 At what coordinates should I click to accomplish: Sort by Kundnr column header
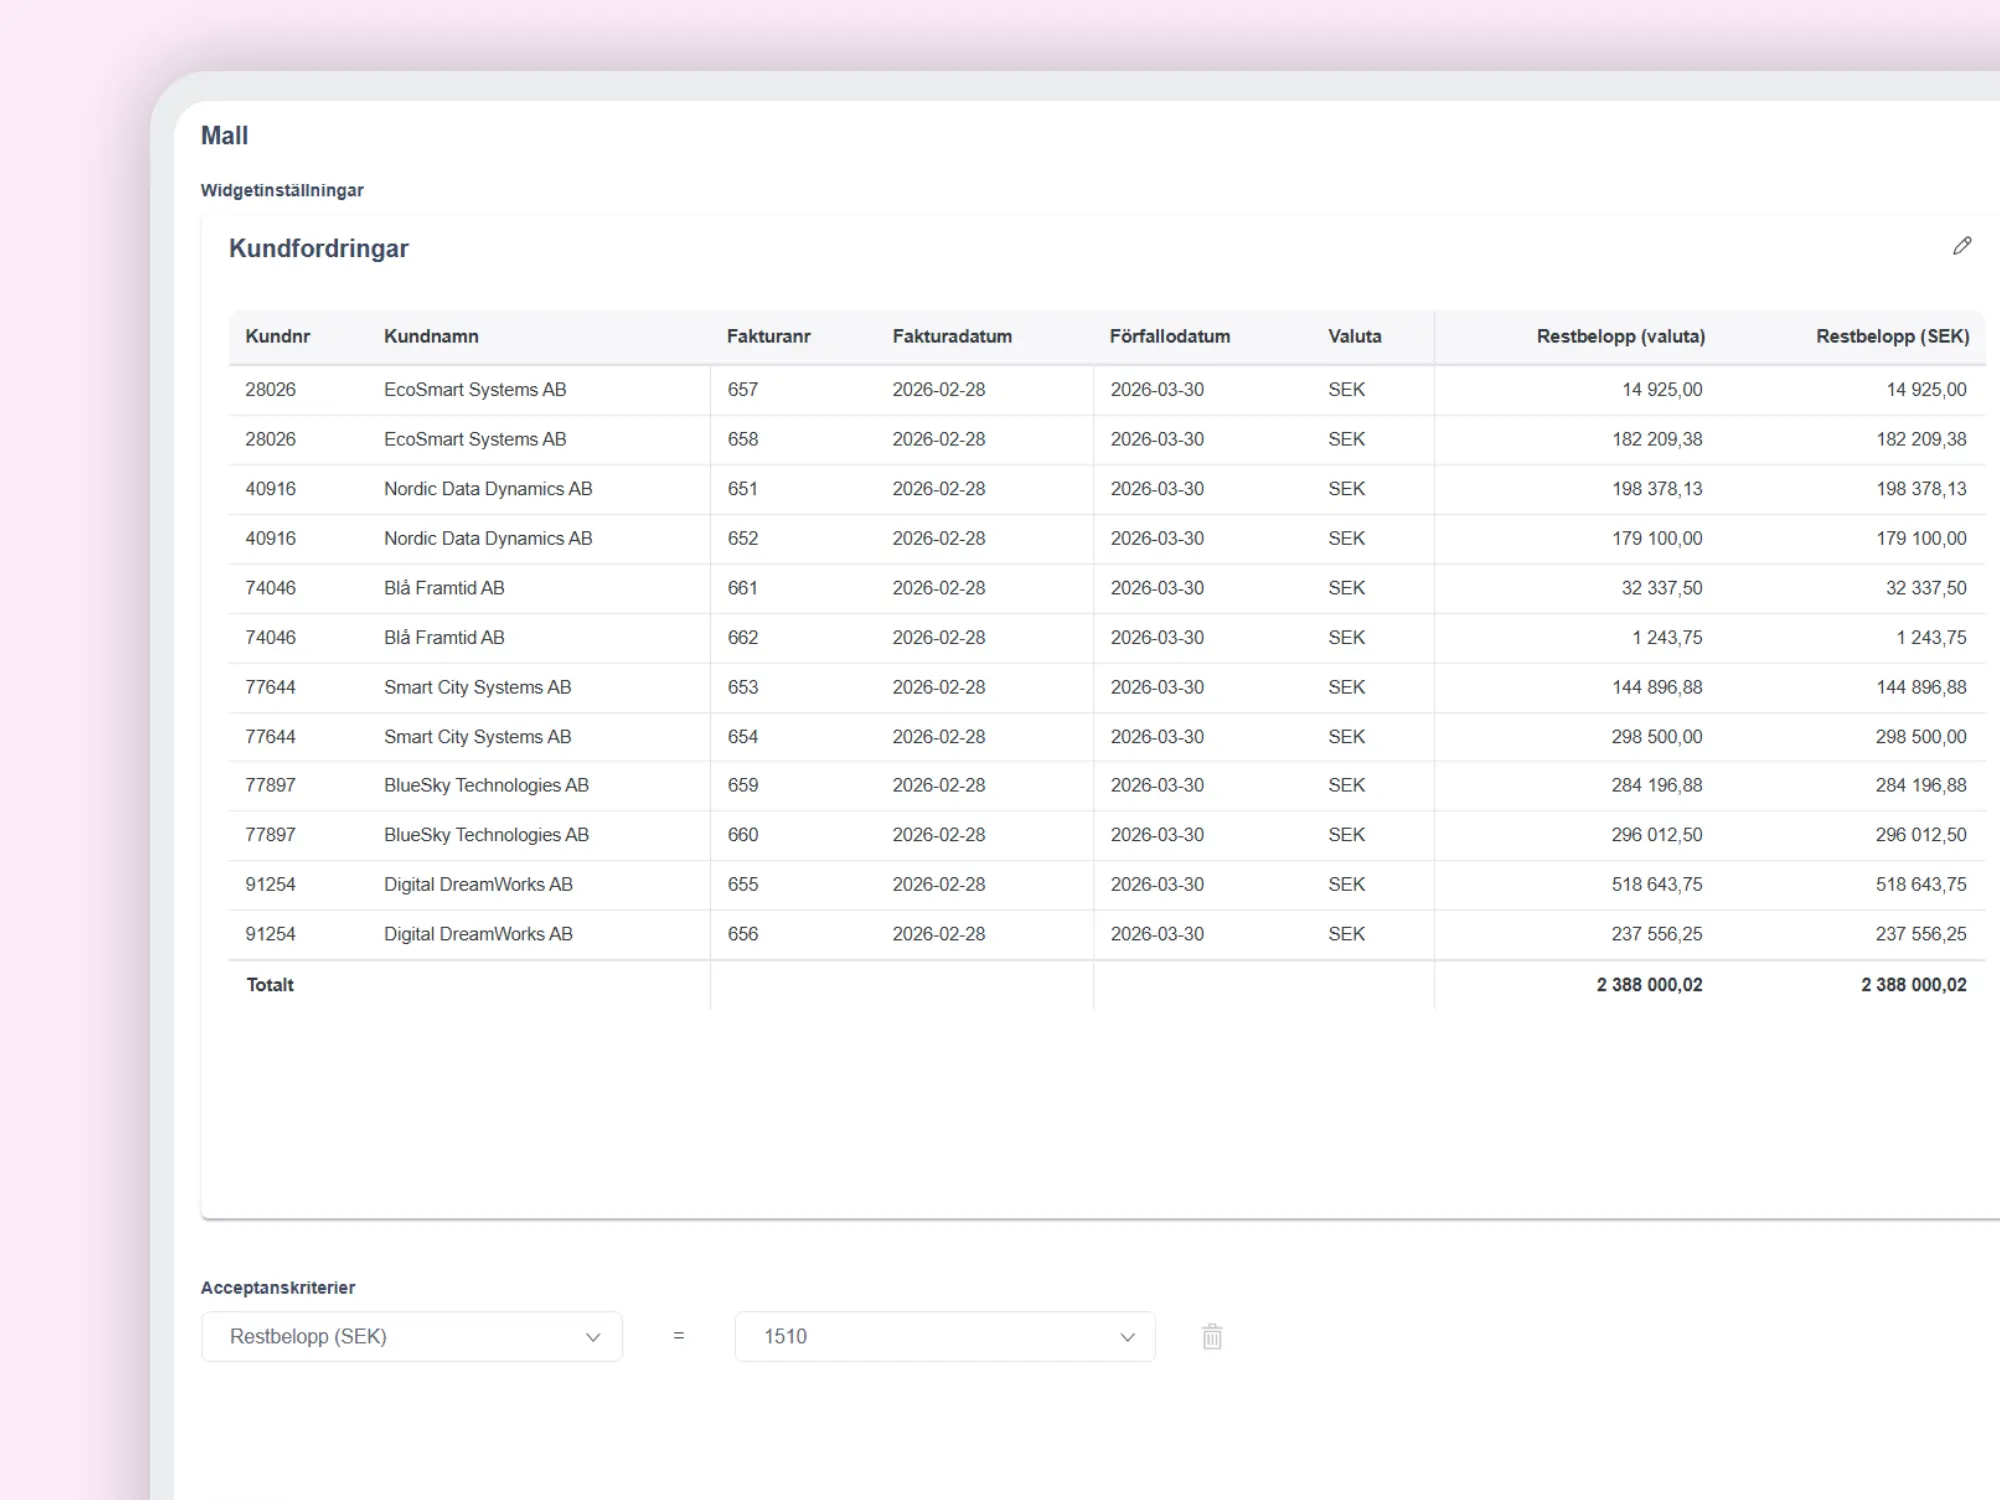click(278, 336)
